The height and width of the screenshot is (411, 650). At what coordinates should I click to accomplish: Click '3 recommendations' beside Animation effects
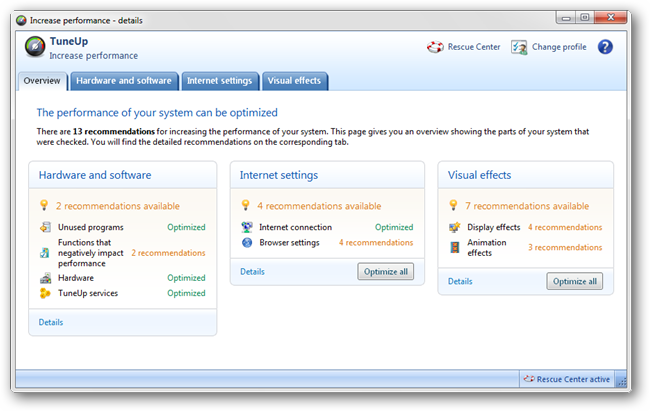(x=565, y=248)
